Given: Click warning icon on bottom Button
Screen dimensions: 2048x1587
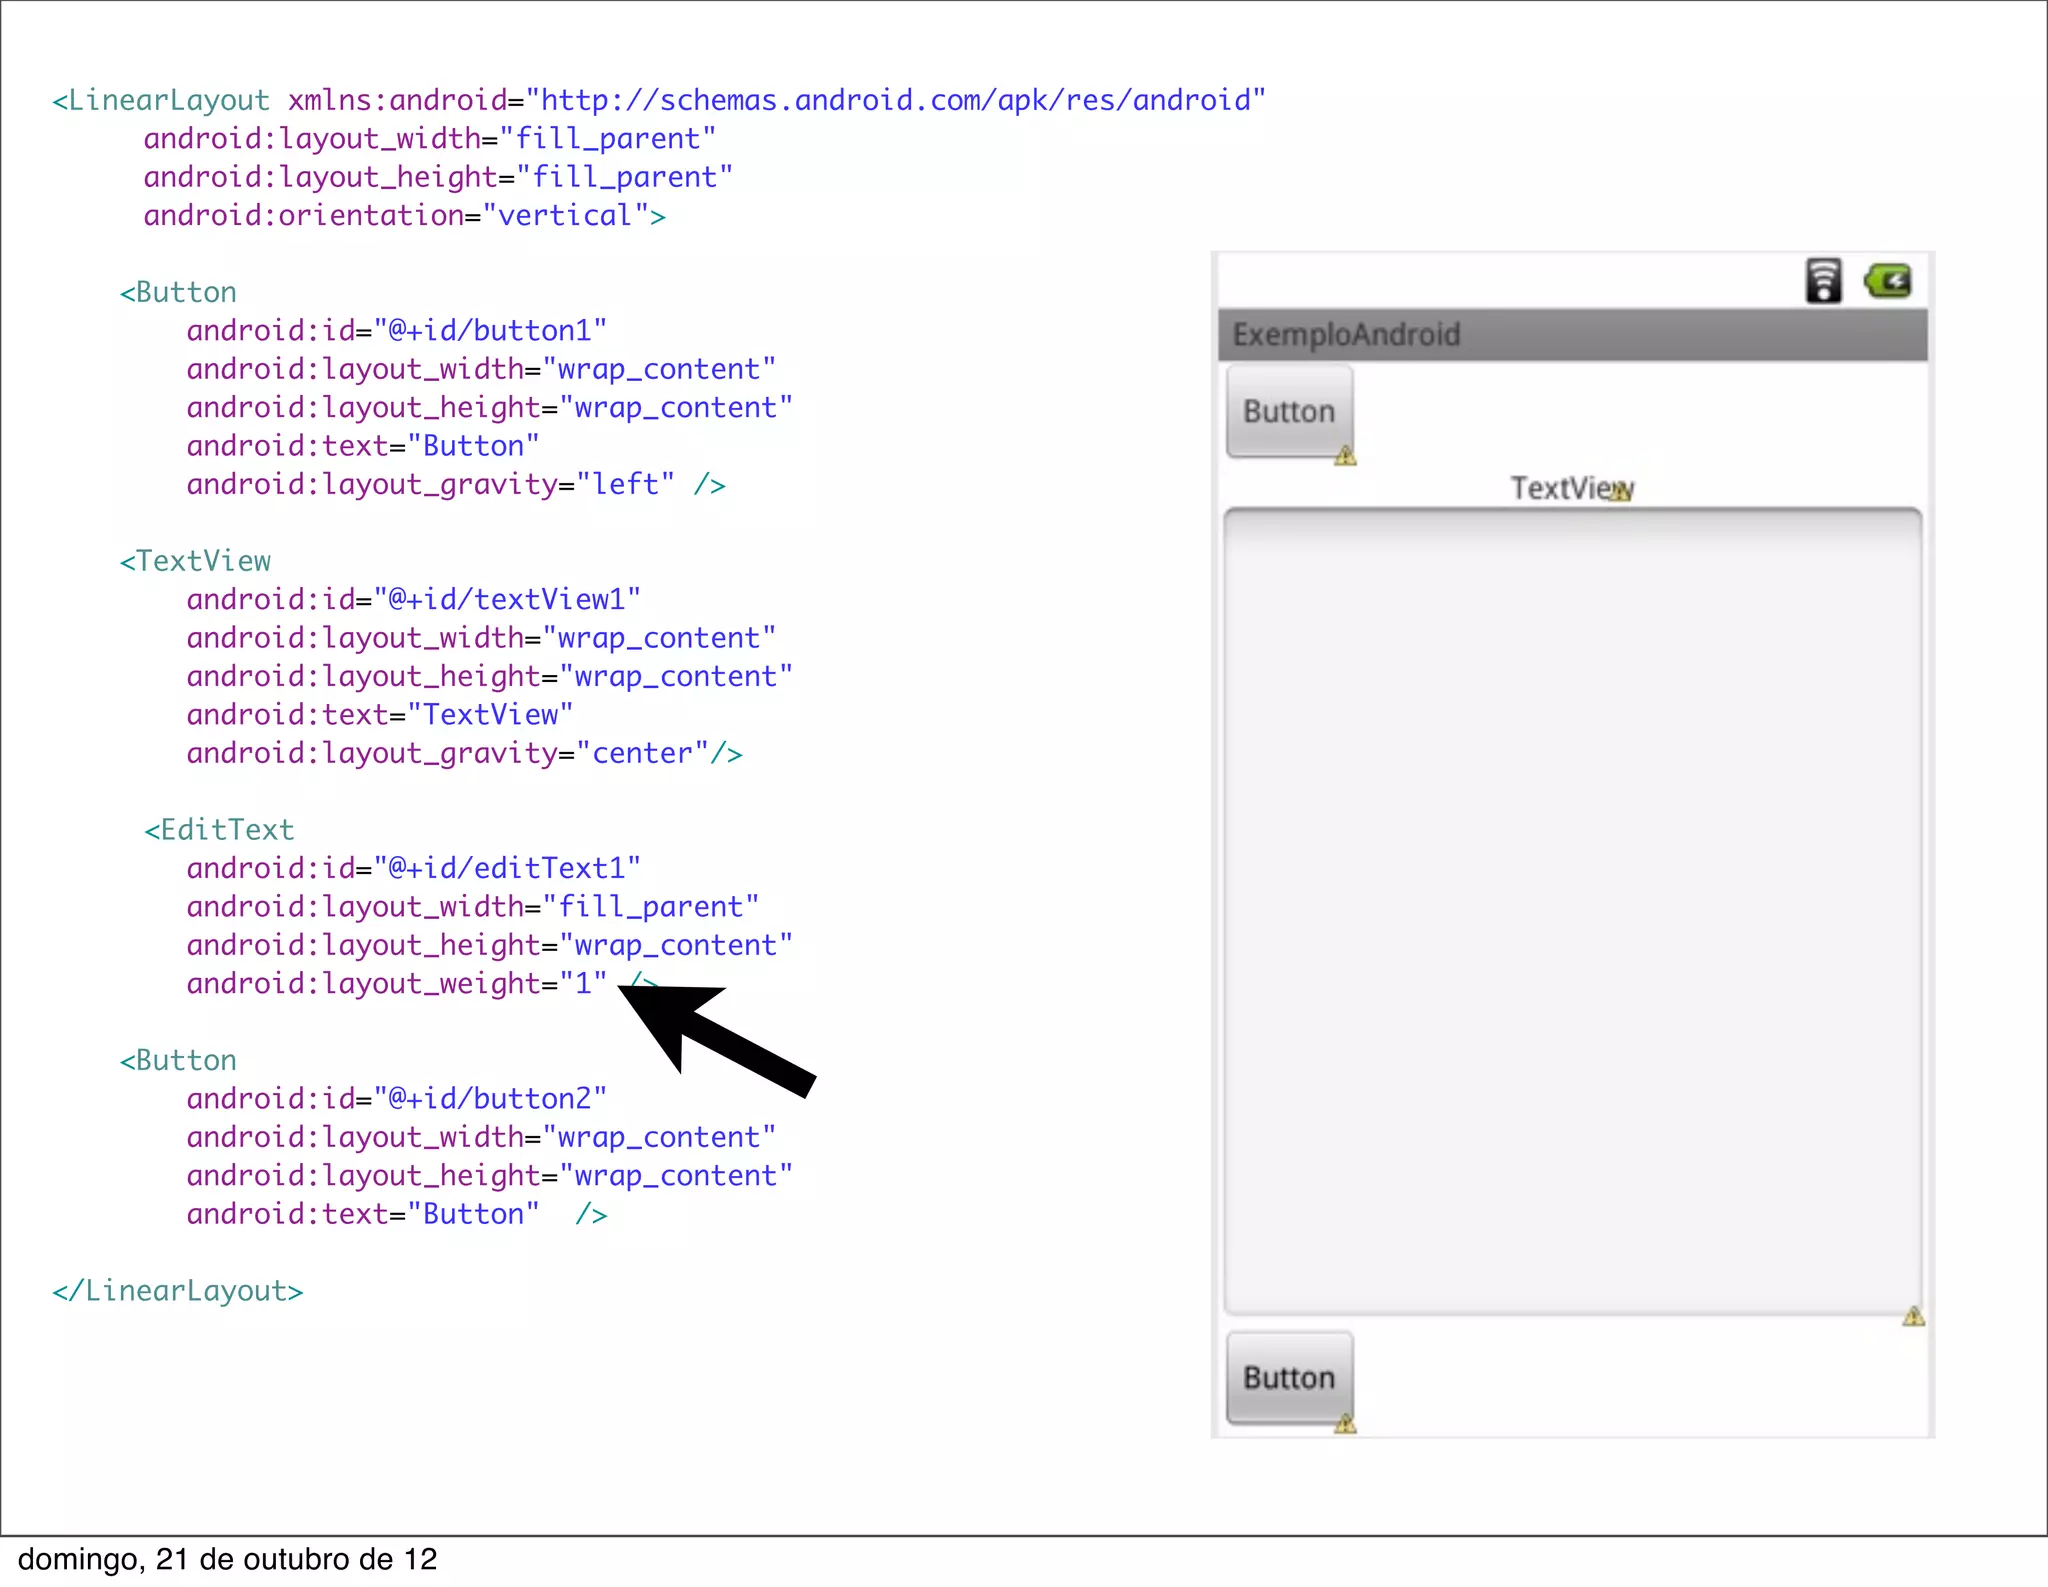Looking at the screenshot, I should pos(1345,1423).
